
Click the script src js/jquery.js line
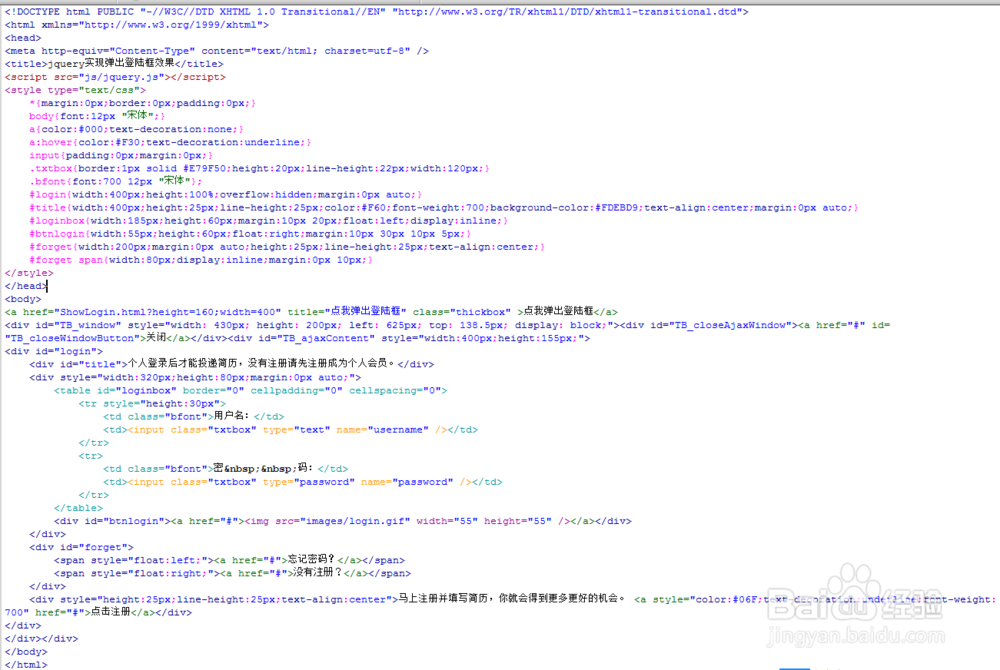coord(115,77)
